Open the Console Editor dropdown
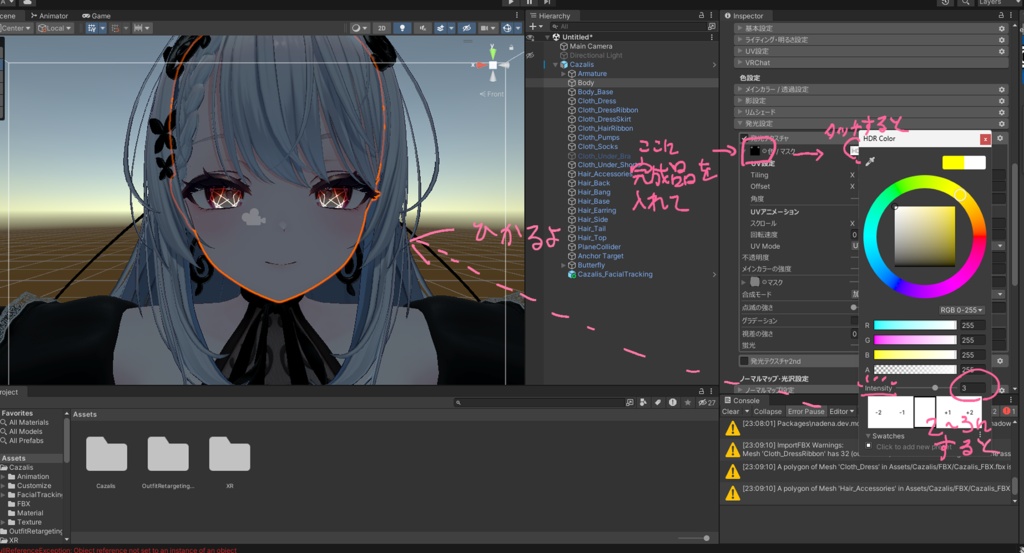This screenshot has width=1024, height=553. (842, 411)
